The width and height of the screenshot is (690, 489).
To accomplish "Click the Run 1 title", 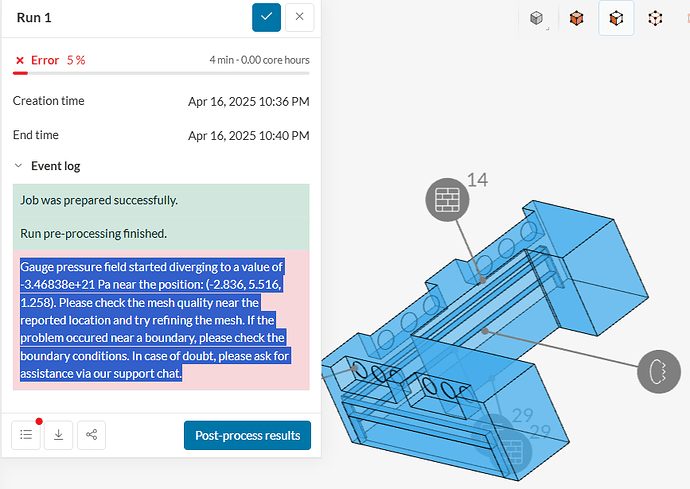I will [34, 18].
